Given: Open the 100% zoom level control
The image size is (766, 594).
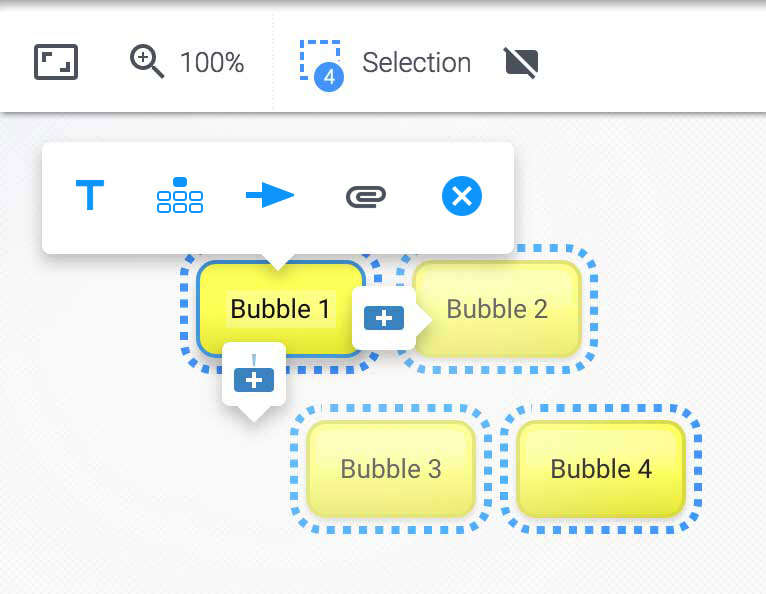Looking at the screenshot, I should [x=212, y=63].
